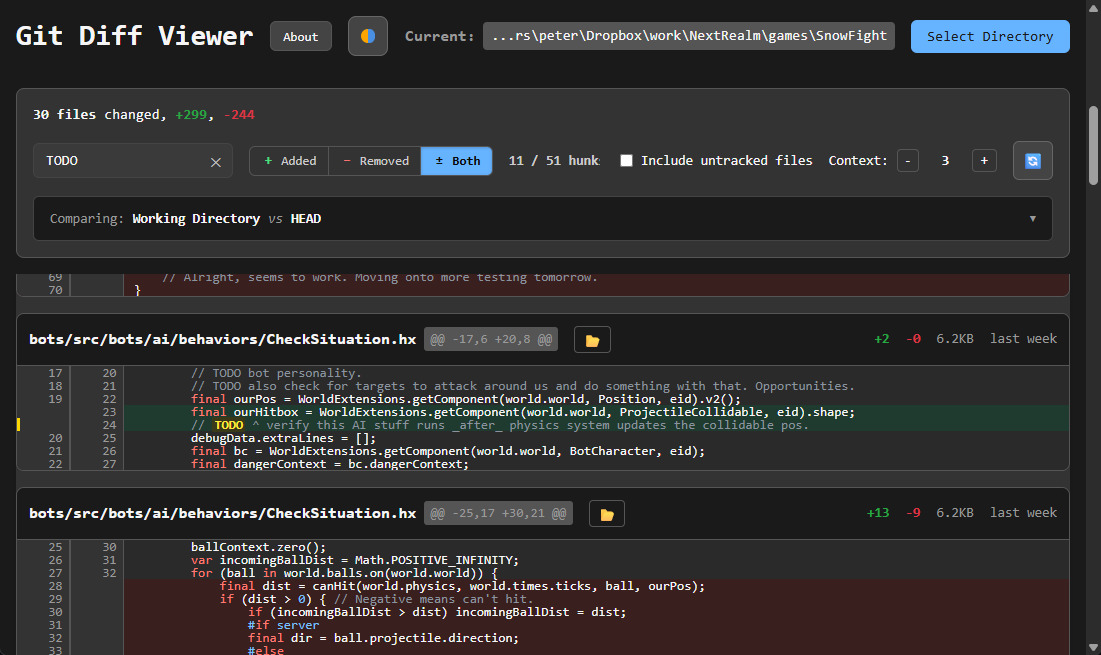
Task: Enable Include untracked files checkbox
Action: click(626, 161)
